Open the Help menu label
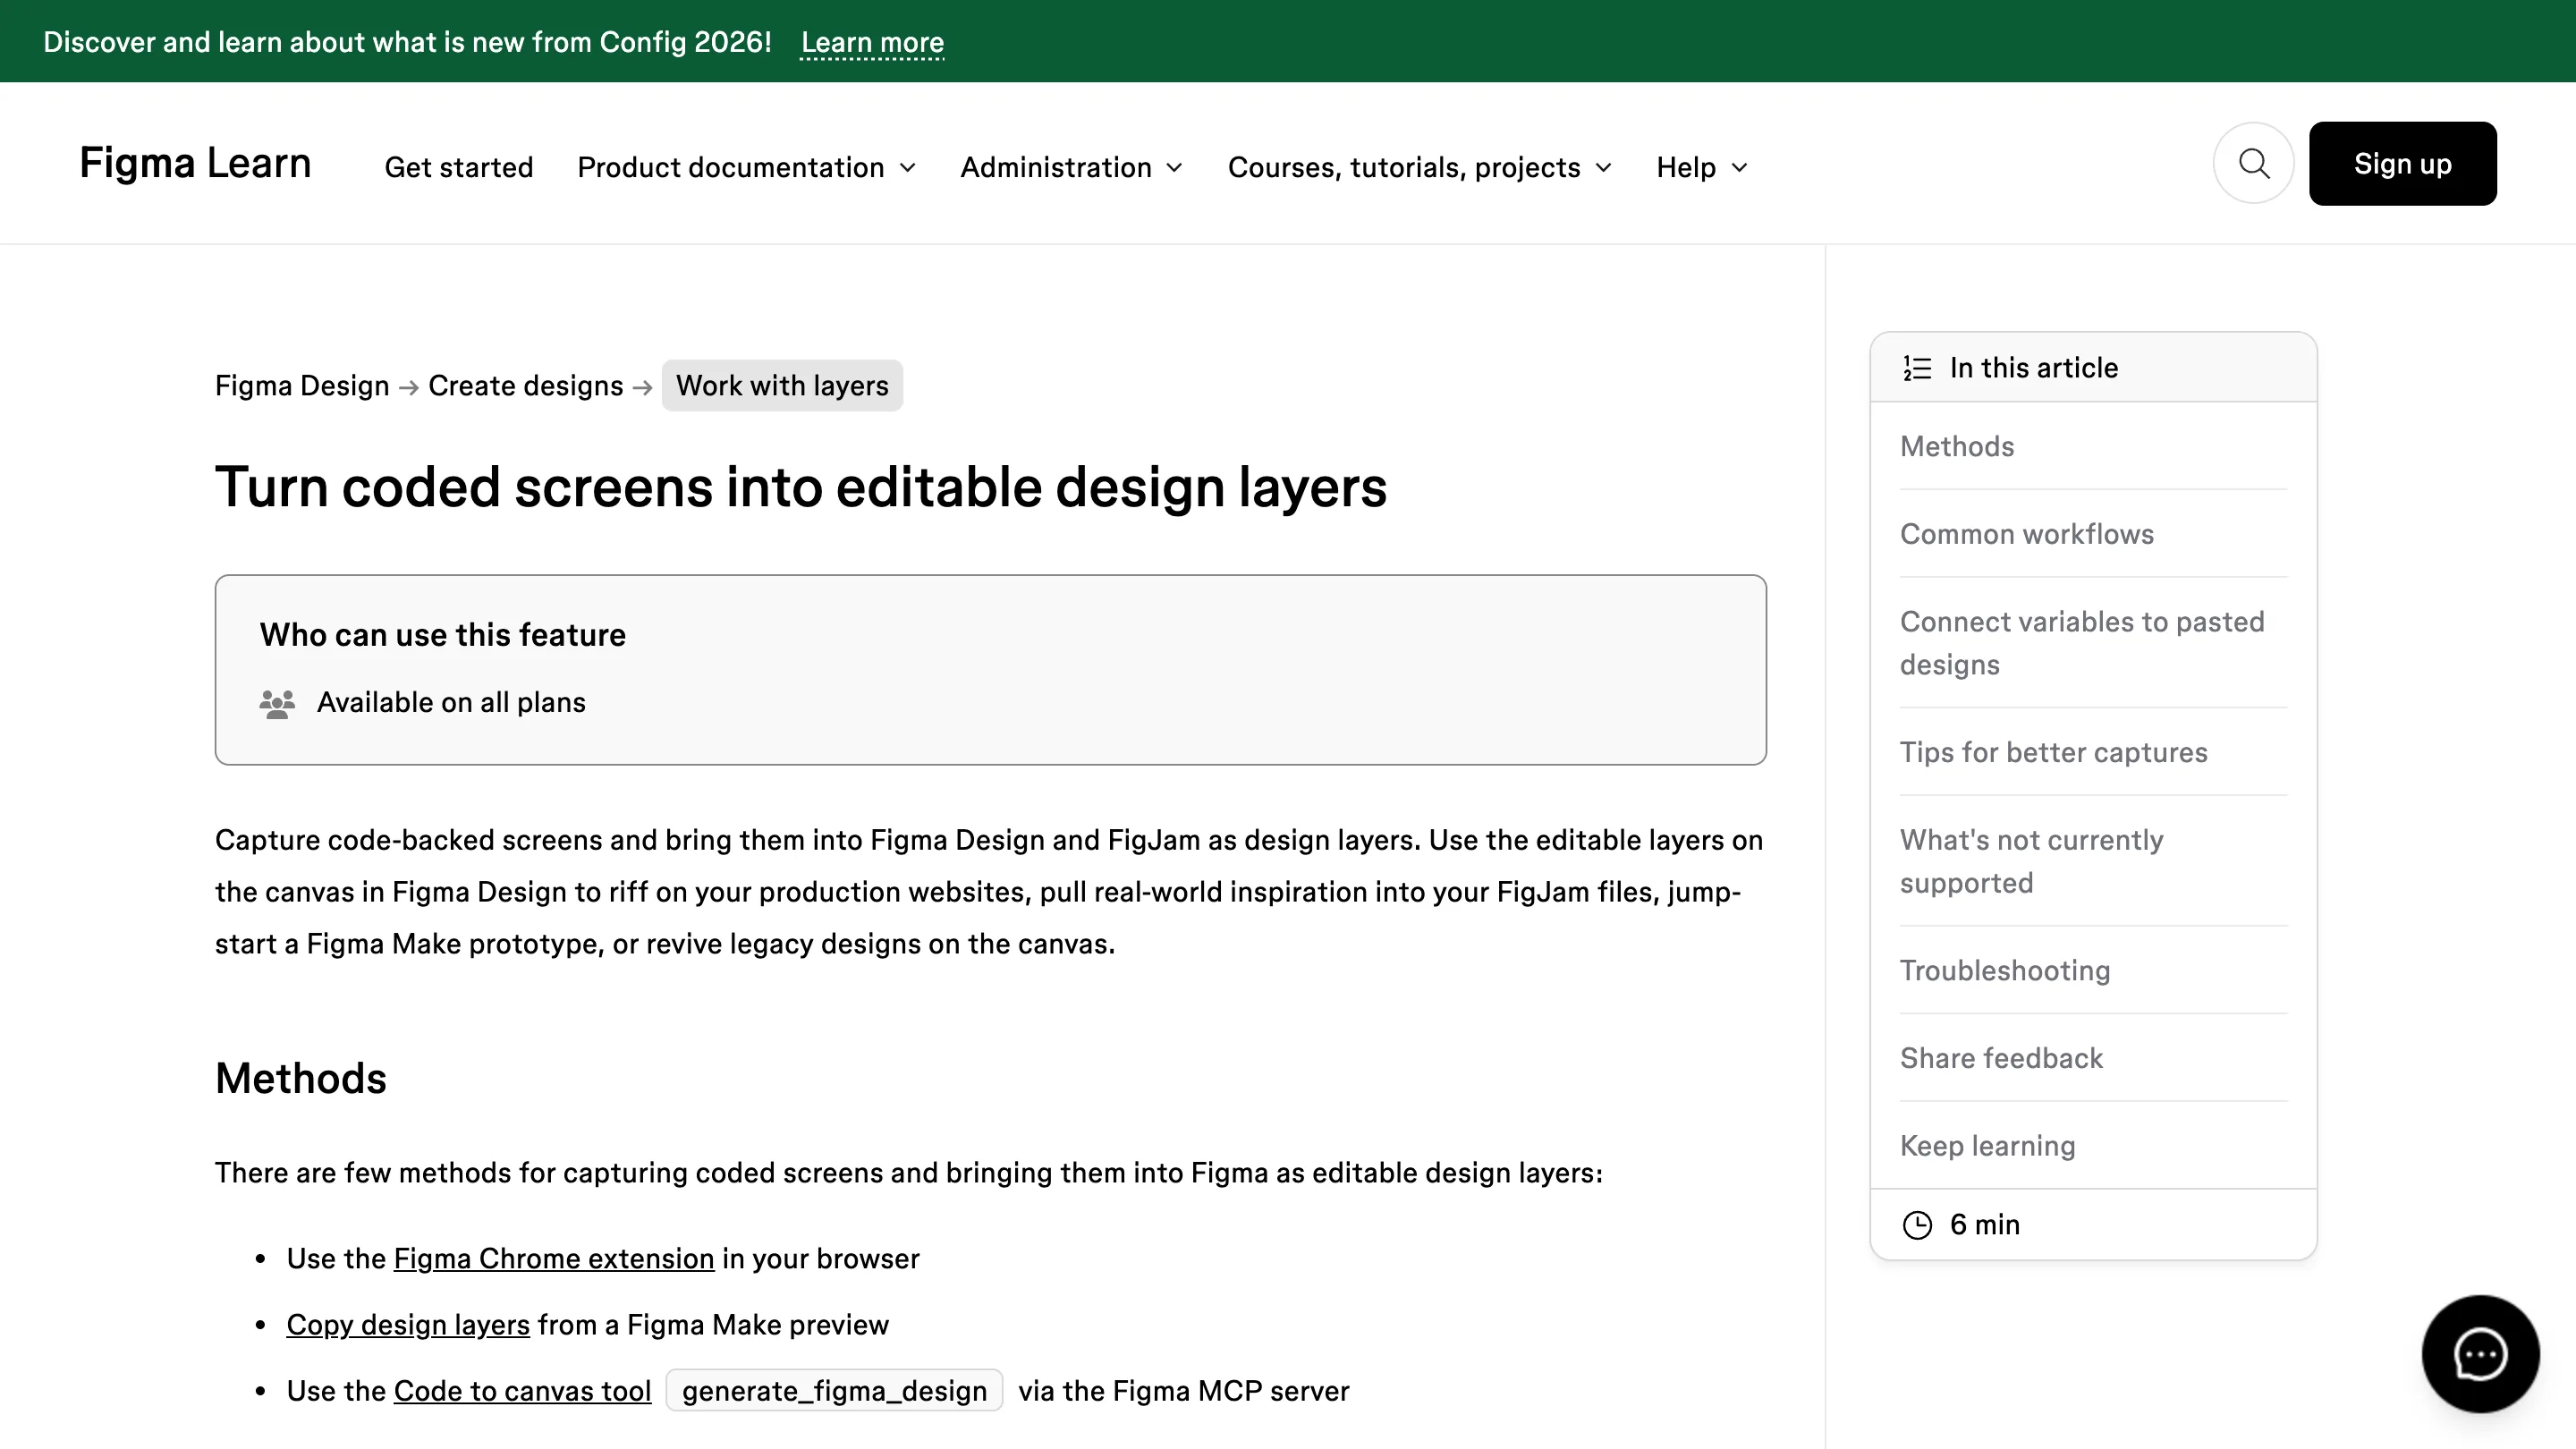Viewport: 2576px width, 1449px height. click(1686, 167)
